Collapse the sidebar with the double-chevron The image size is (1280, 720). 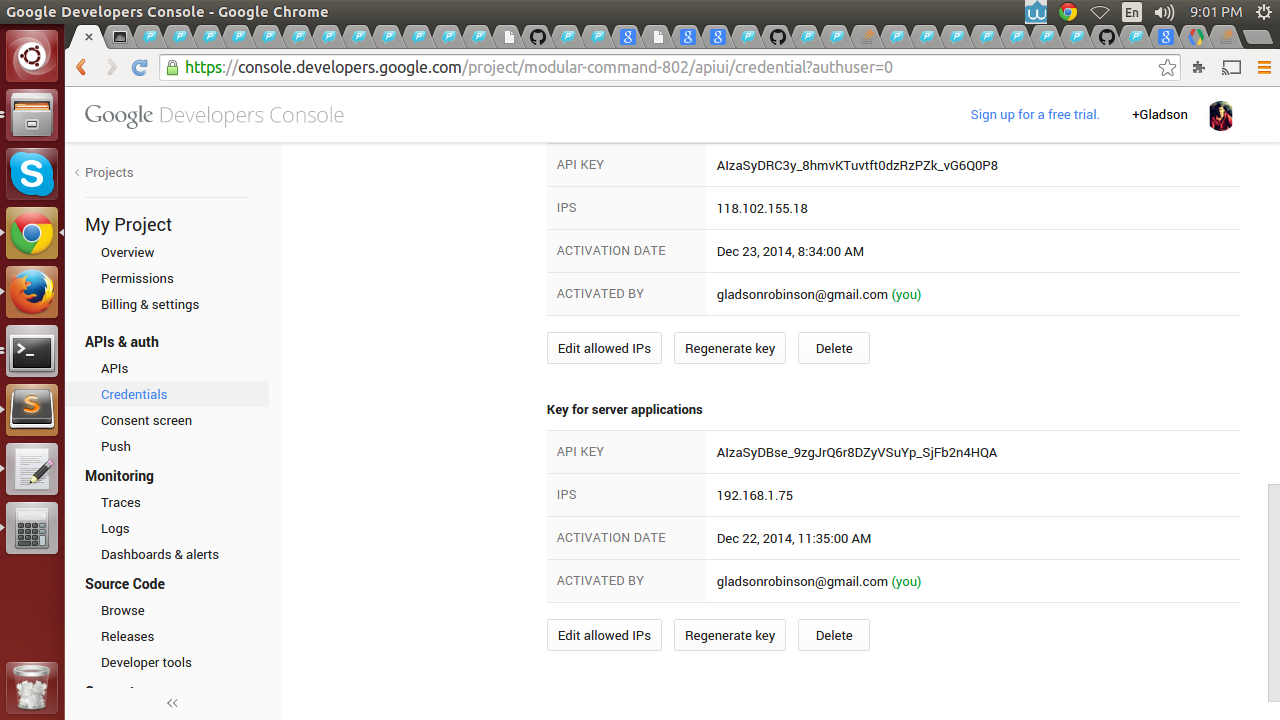172,703
